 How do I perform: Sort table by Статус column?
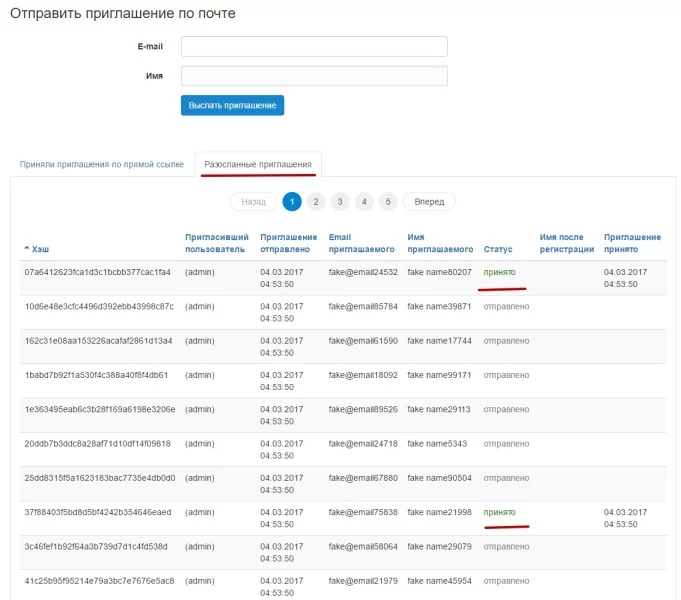[498, 249]
